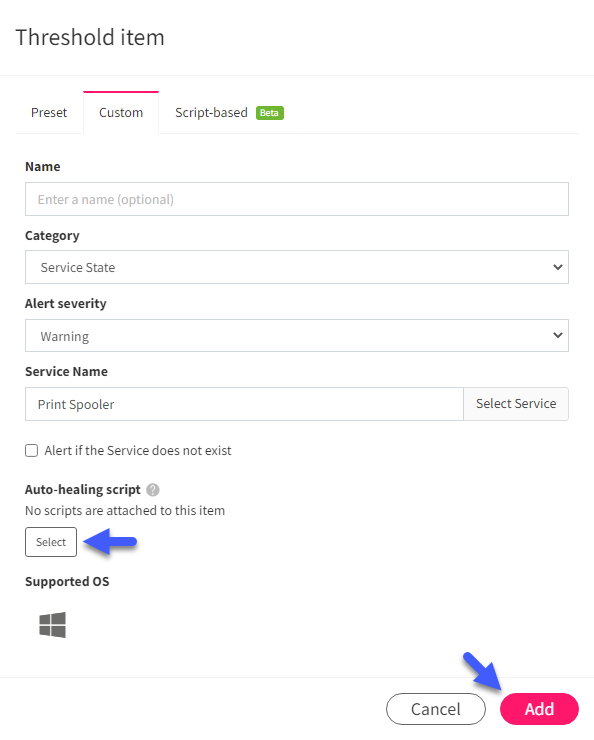Viewport: 594px width, 740px height.
Task: Switch to the Preset tab
Action: (x=49, y=113)
